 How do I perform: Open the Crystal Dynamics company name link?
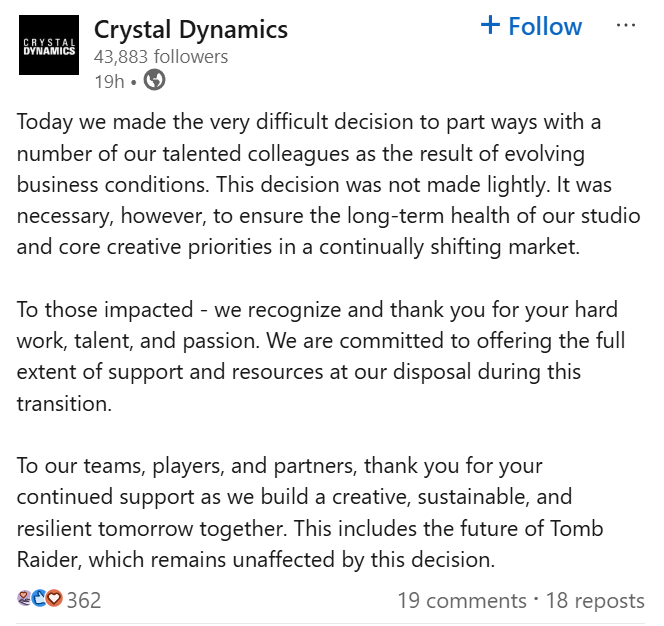tap(191, 29)
